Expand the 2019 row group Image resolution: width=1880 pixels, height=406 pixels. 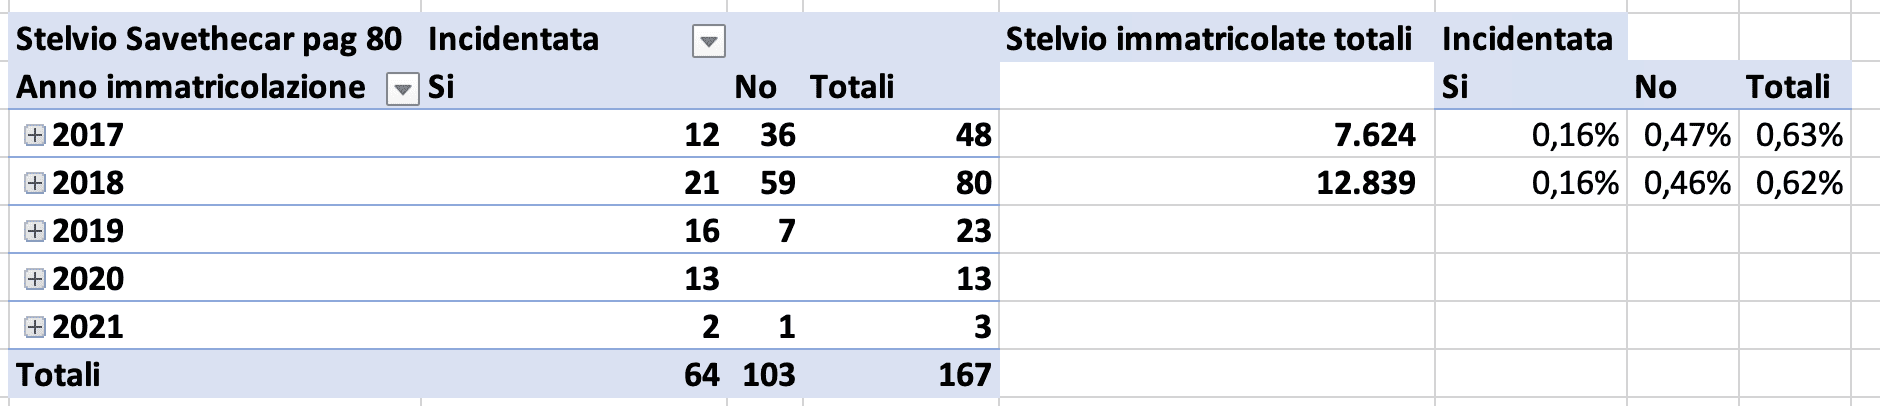34,231
